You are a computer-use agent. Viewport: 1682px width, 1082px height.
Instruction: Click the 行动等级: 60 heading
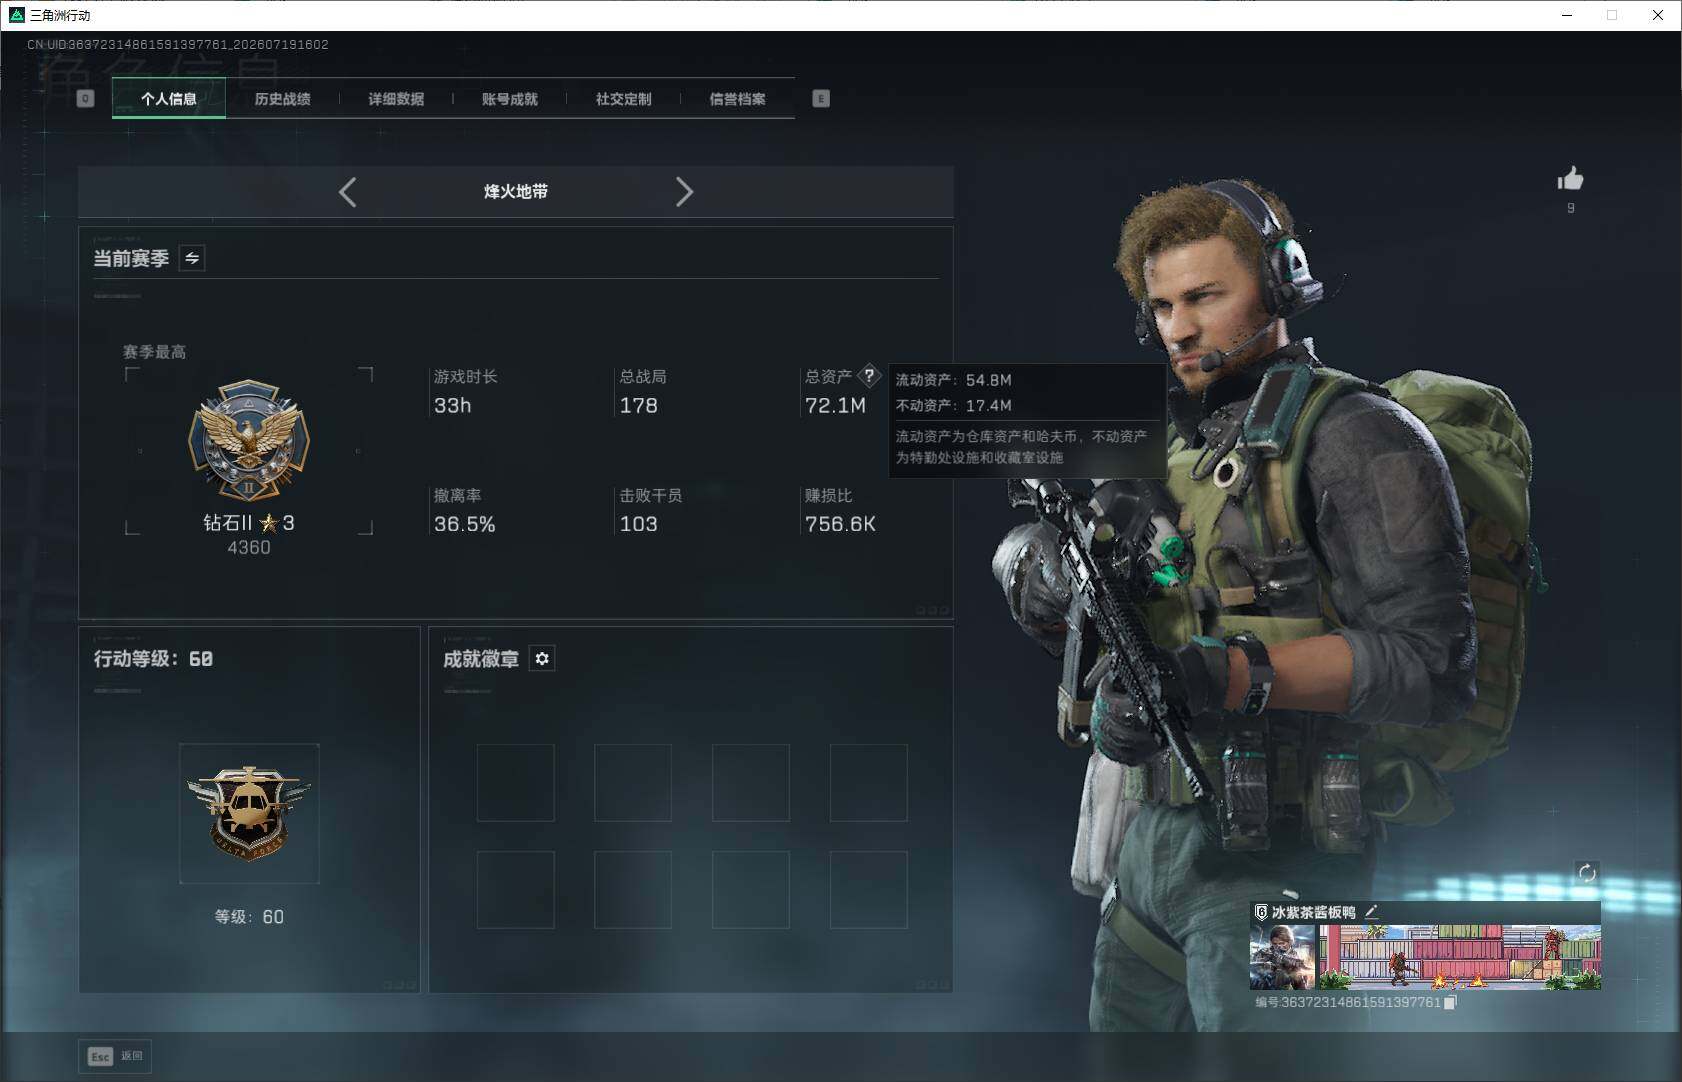tap(153, 658)
